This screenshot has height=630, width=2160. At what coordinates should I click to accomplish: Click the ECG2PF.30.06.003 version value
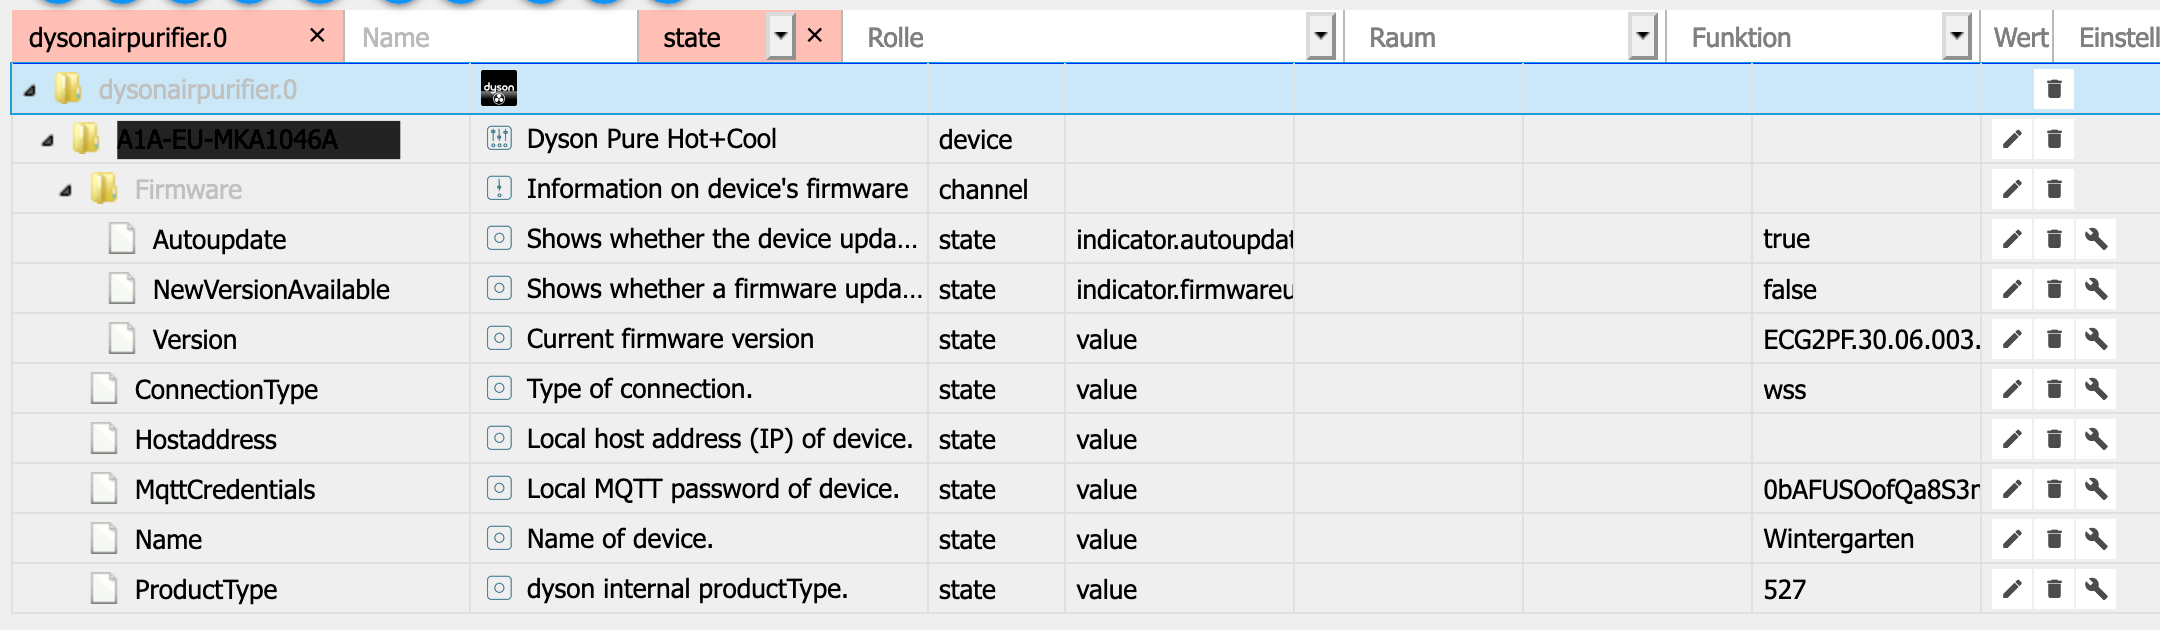[1871, 339]
